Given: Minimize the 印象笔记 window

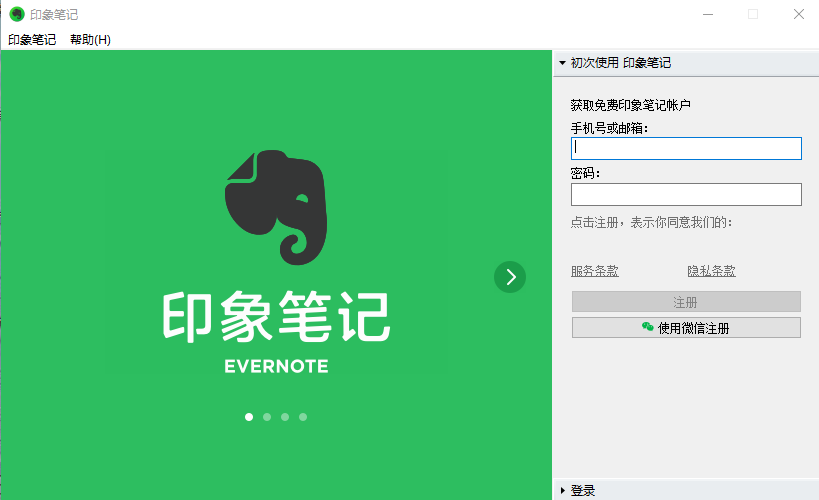Looking at the screenshot, I should click(708, 14).
